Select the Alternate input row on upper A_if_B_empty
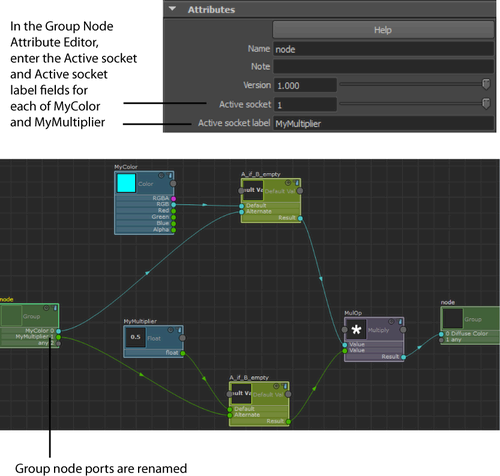This screenshot has width=500, height=476. point(271,212)
